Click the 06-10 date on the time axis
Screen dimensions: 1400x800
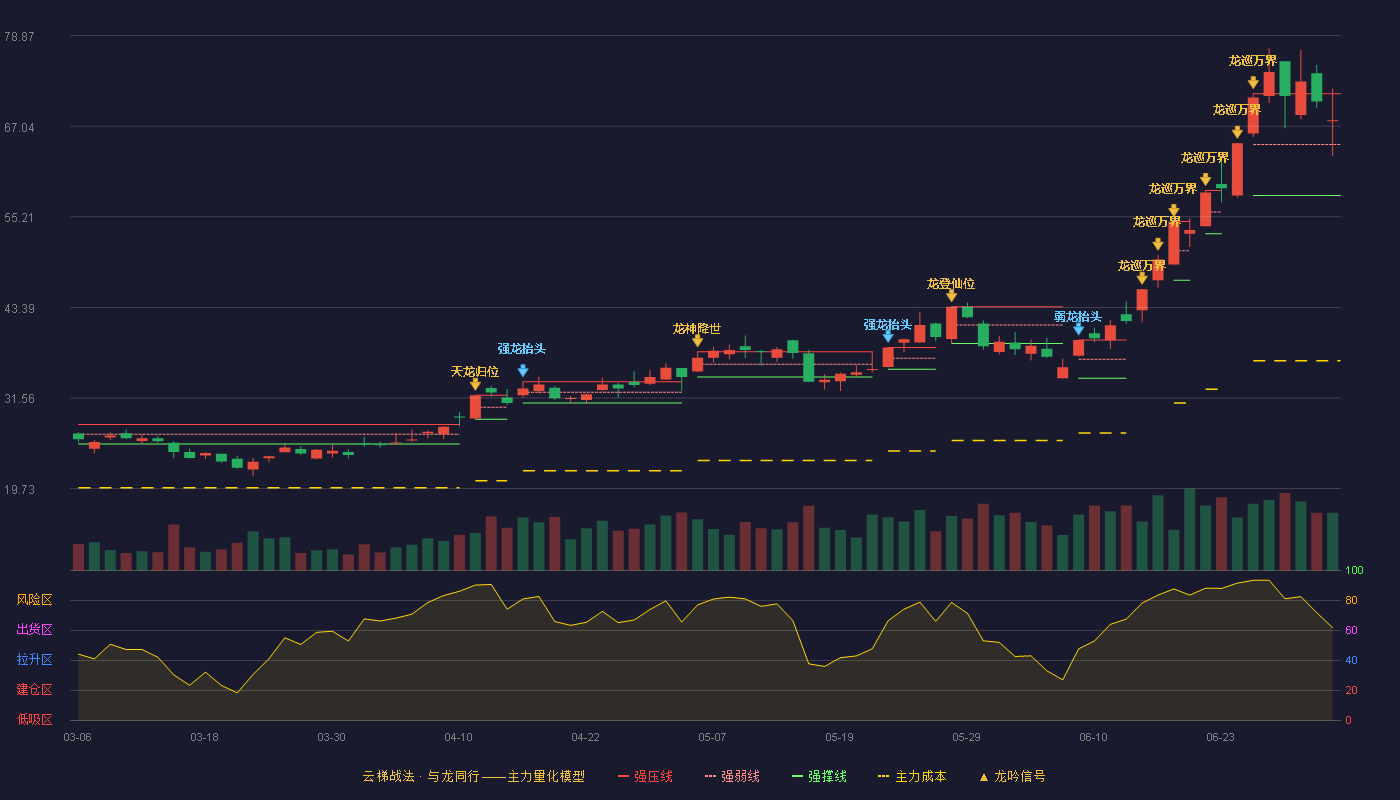pyautogui.click(x=1093, y=737)
